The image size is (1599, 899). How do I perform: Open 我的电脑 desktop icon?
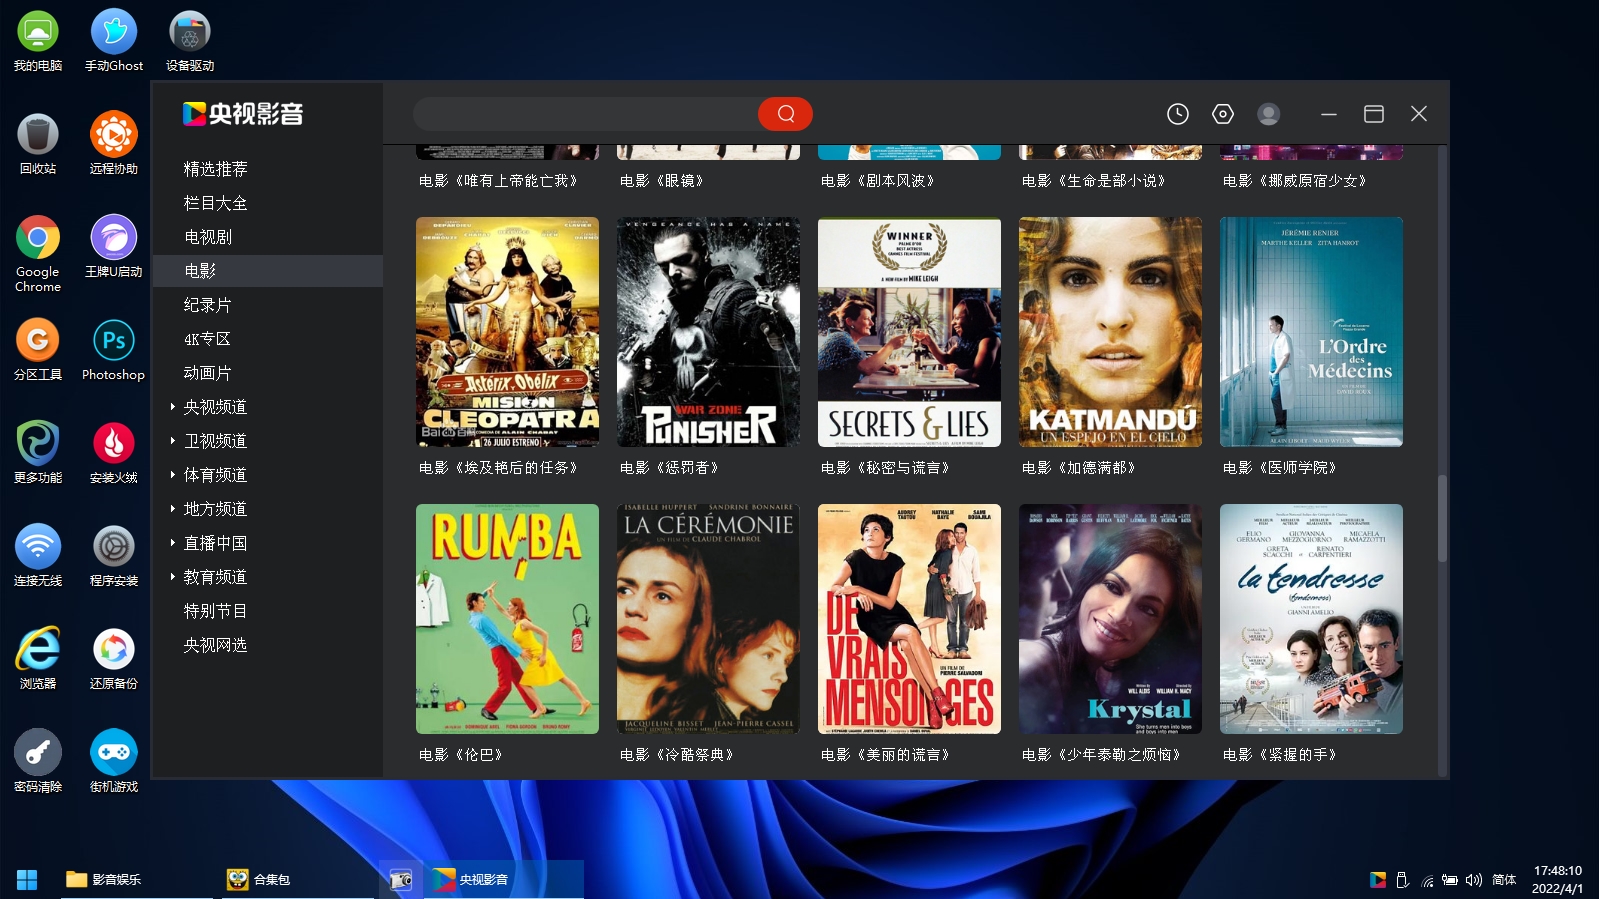(x=38, y=41)
